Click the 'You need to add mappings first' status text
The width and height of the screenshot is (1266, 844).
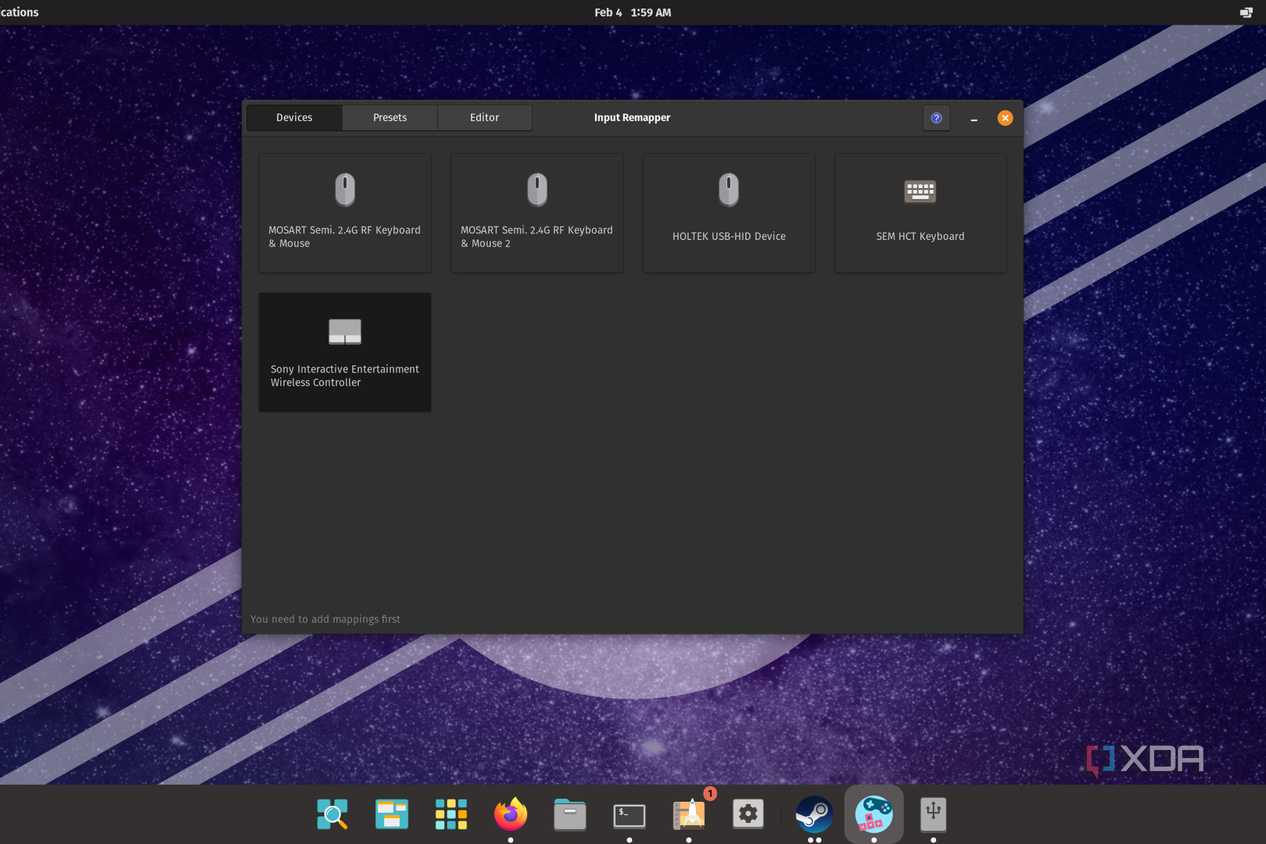click(x=325, y=619)
